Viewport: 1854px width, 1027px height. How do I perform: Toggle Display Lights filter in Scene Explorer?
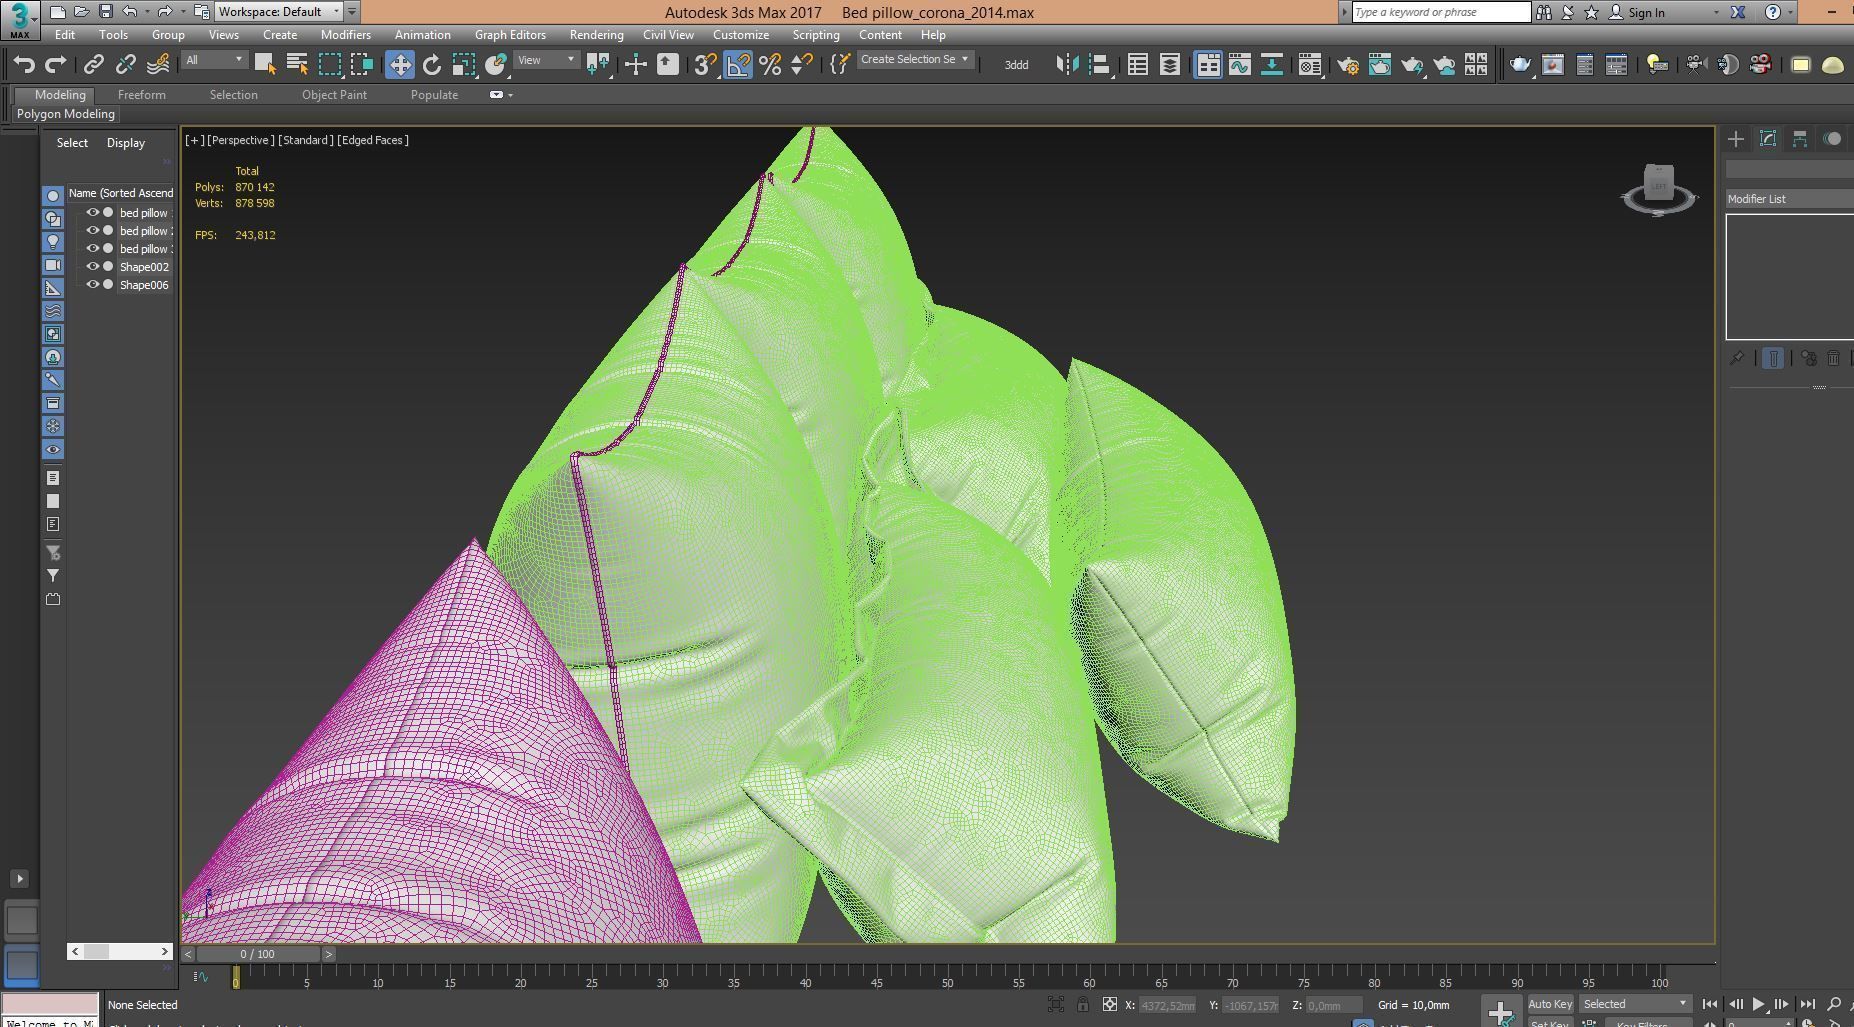point(53,242)
